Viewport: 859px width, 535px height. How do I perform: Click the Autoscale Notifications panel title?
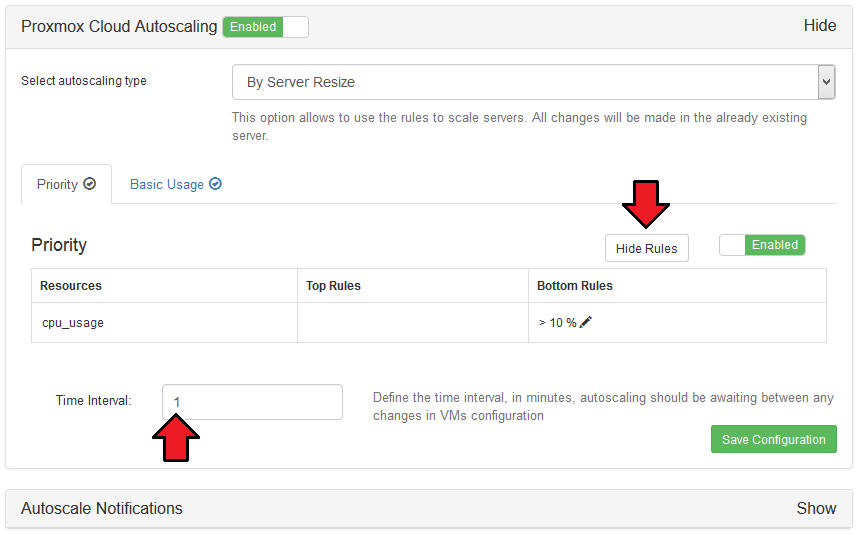(102, 508)
